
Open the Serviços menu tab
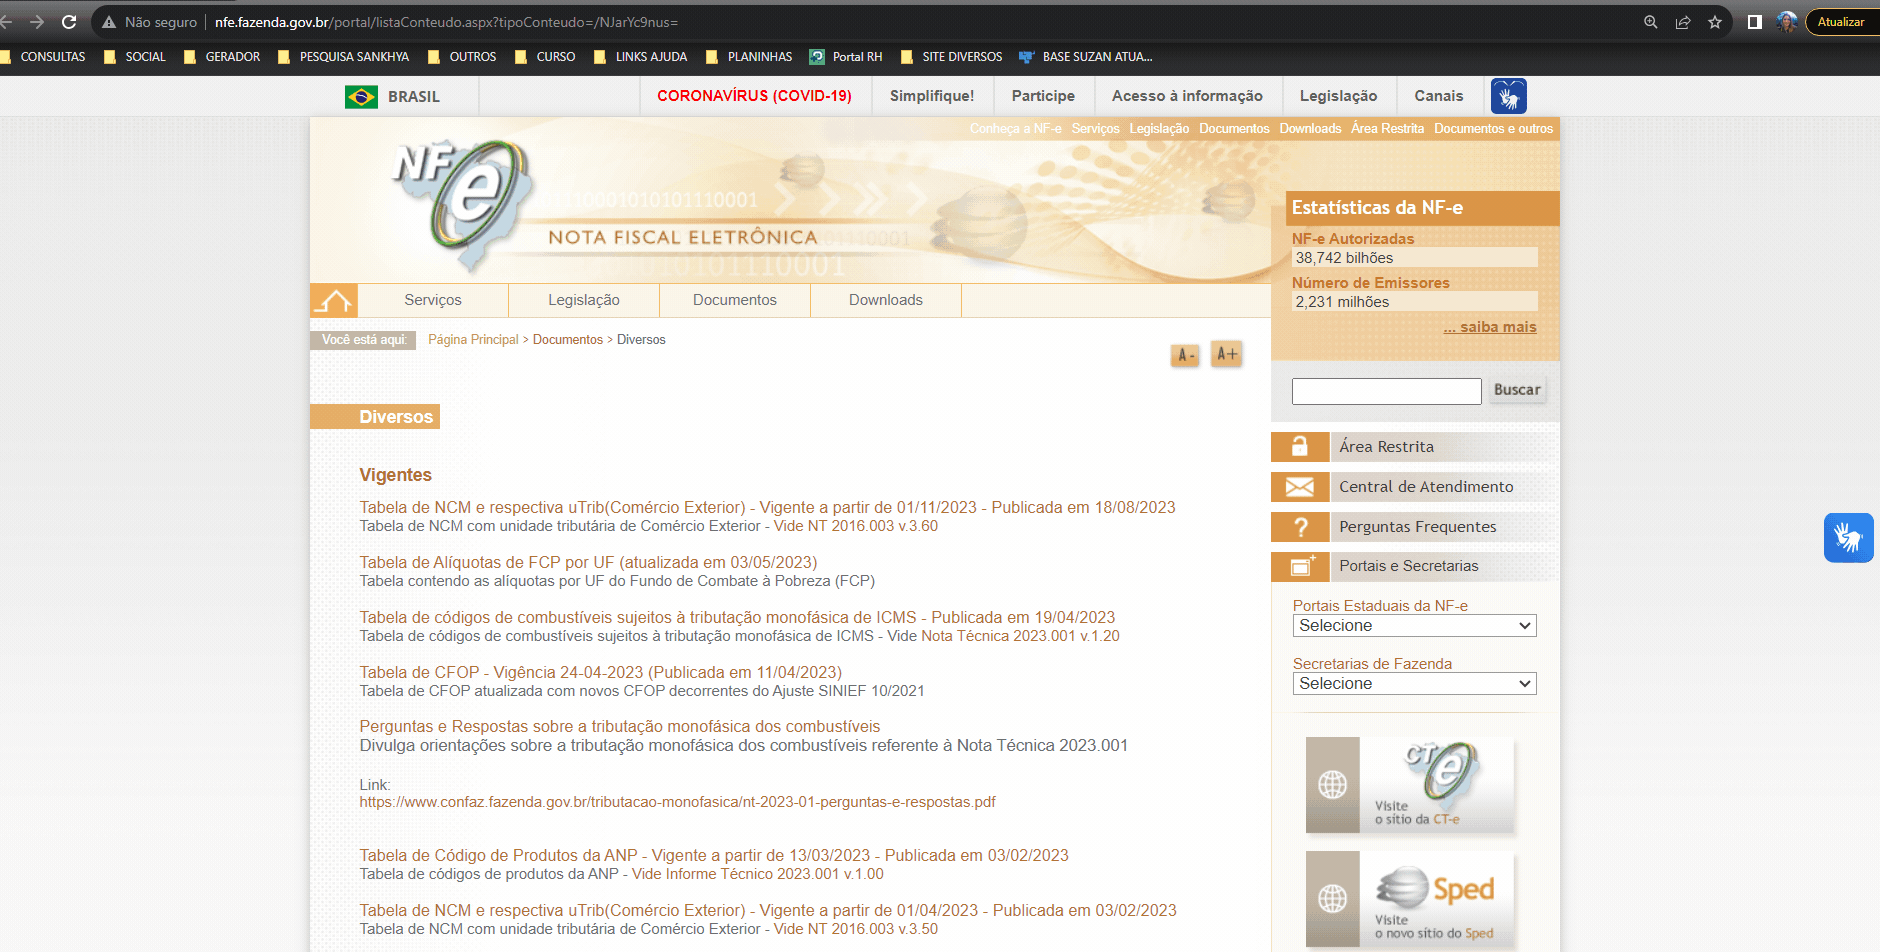click(433, 300)
